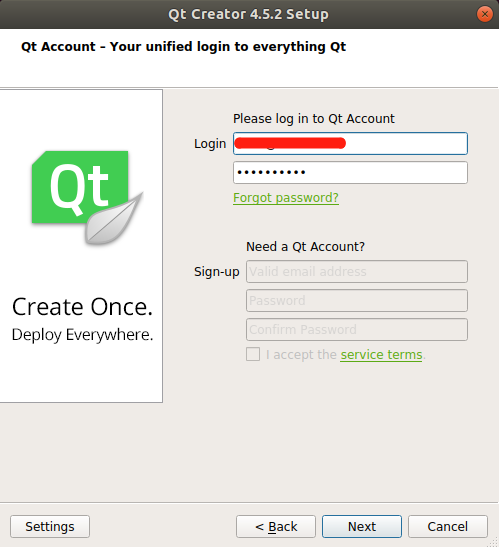Focus the Login email field
499x547 pixels.
(x=350, y=143)
